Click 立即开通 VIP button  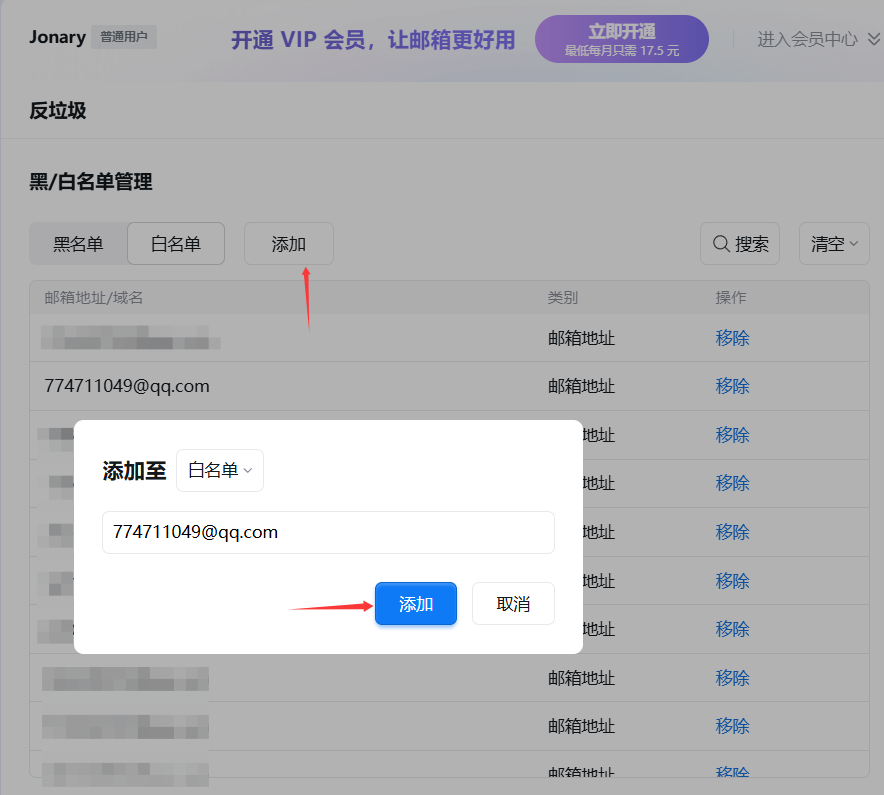click(622, 39)
